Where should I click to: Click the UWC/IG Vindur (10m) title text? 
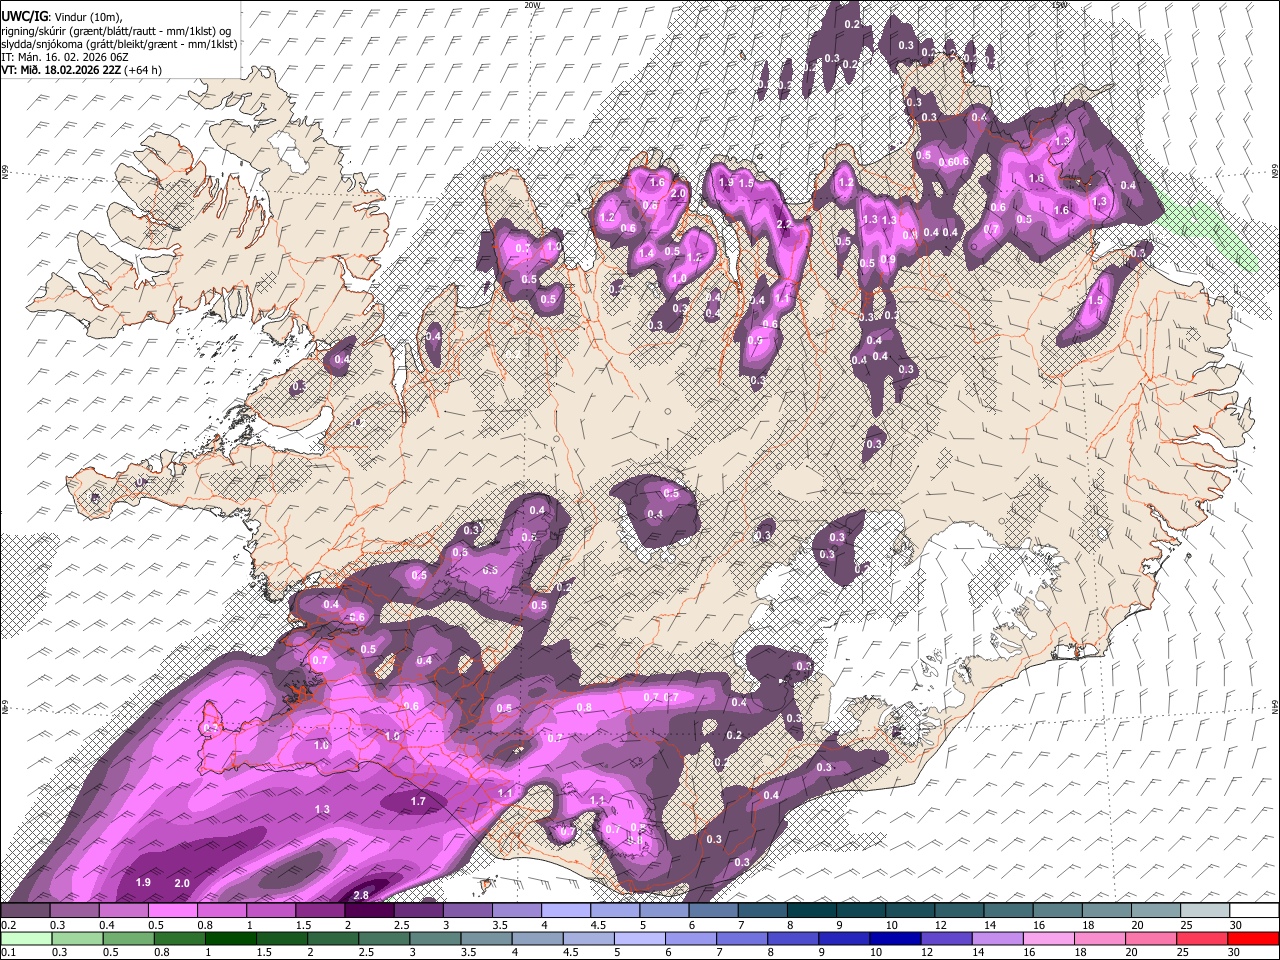tap(61, 16)
